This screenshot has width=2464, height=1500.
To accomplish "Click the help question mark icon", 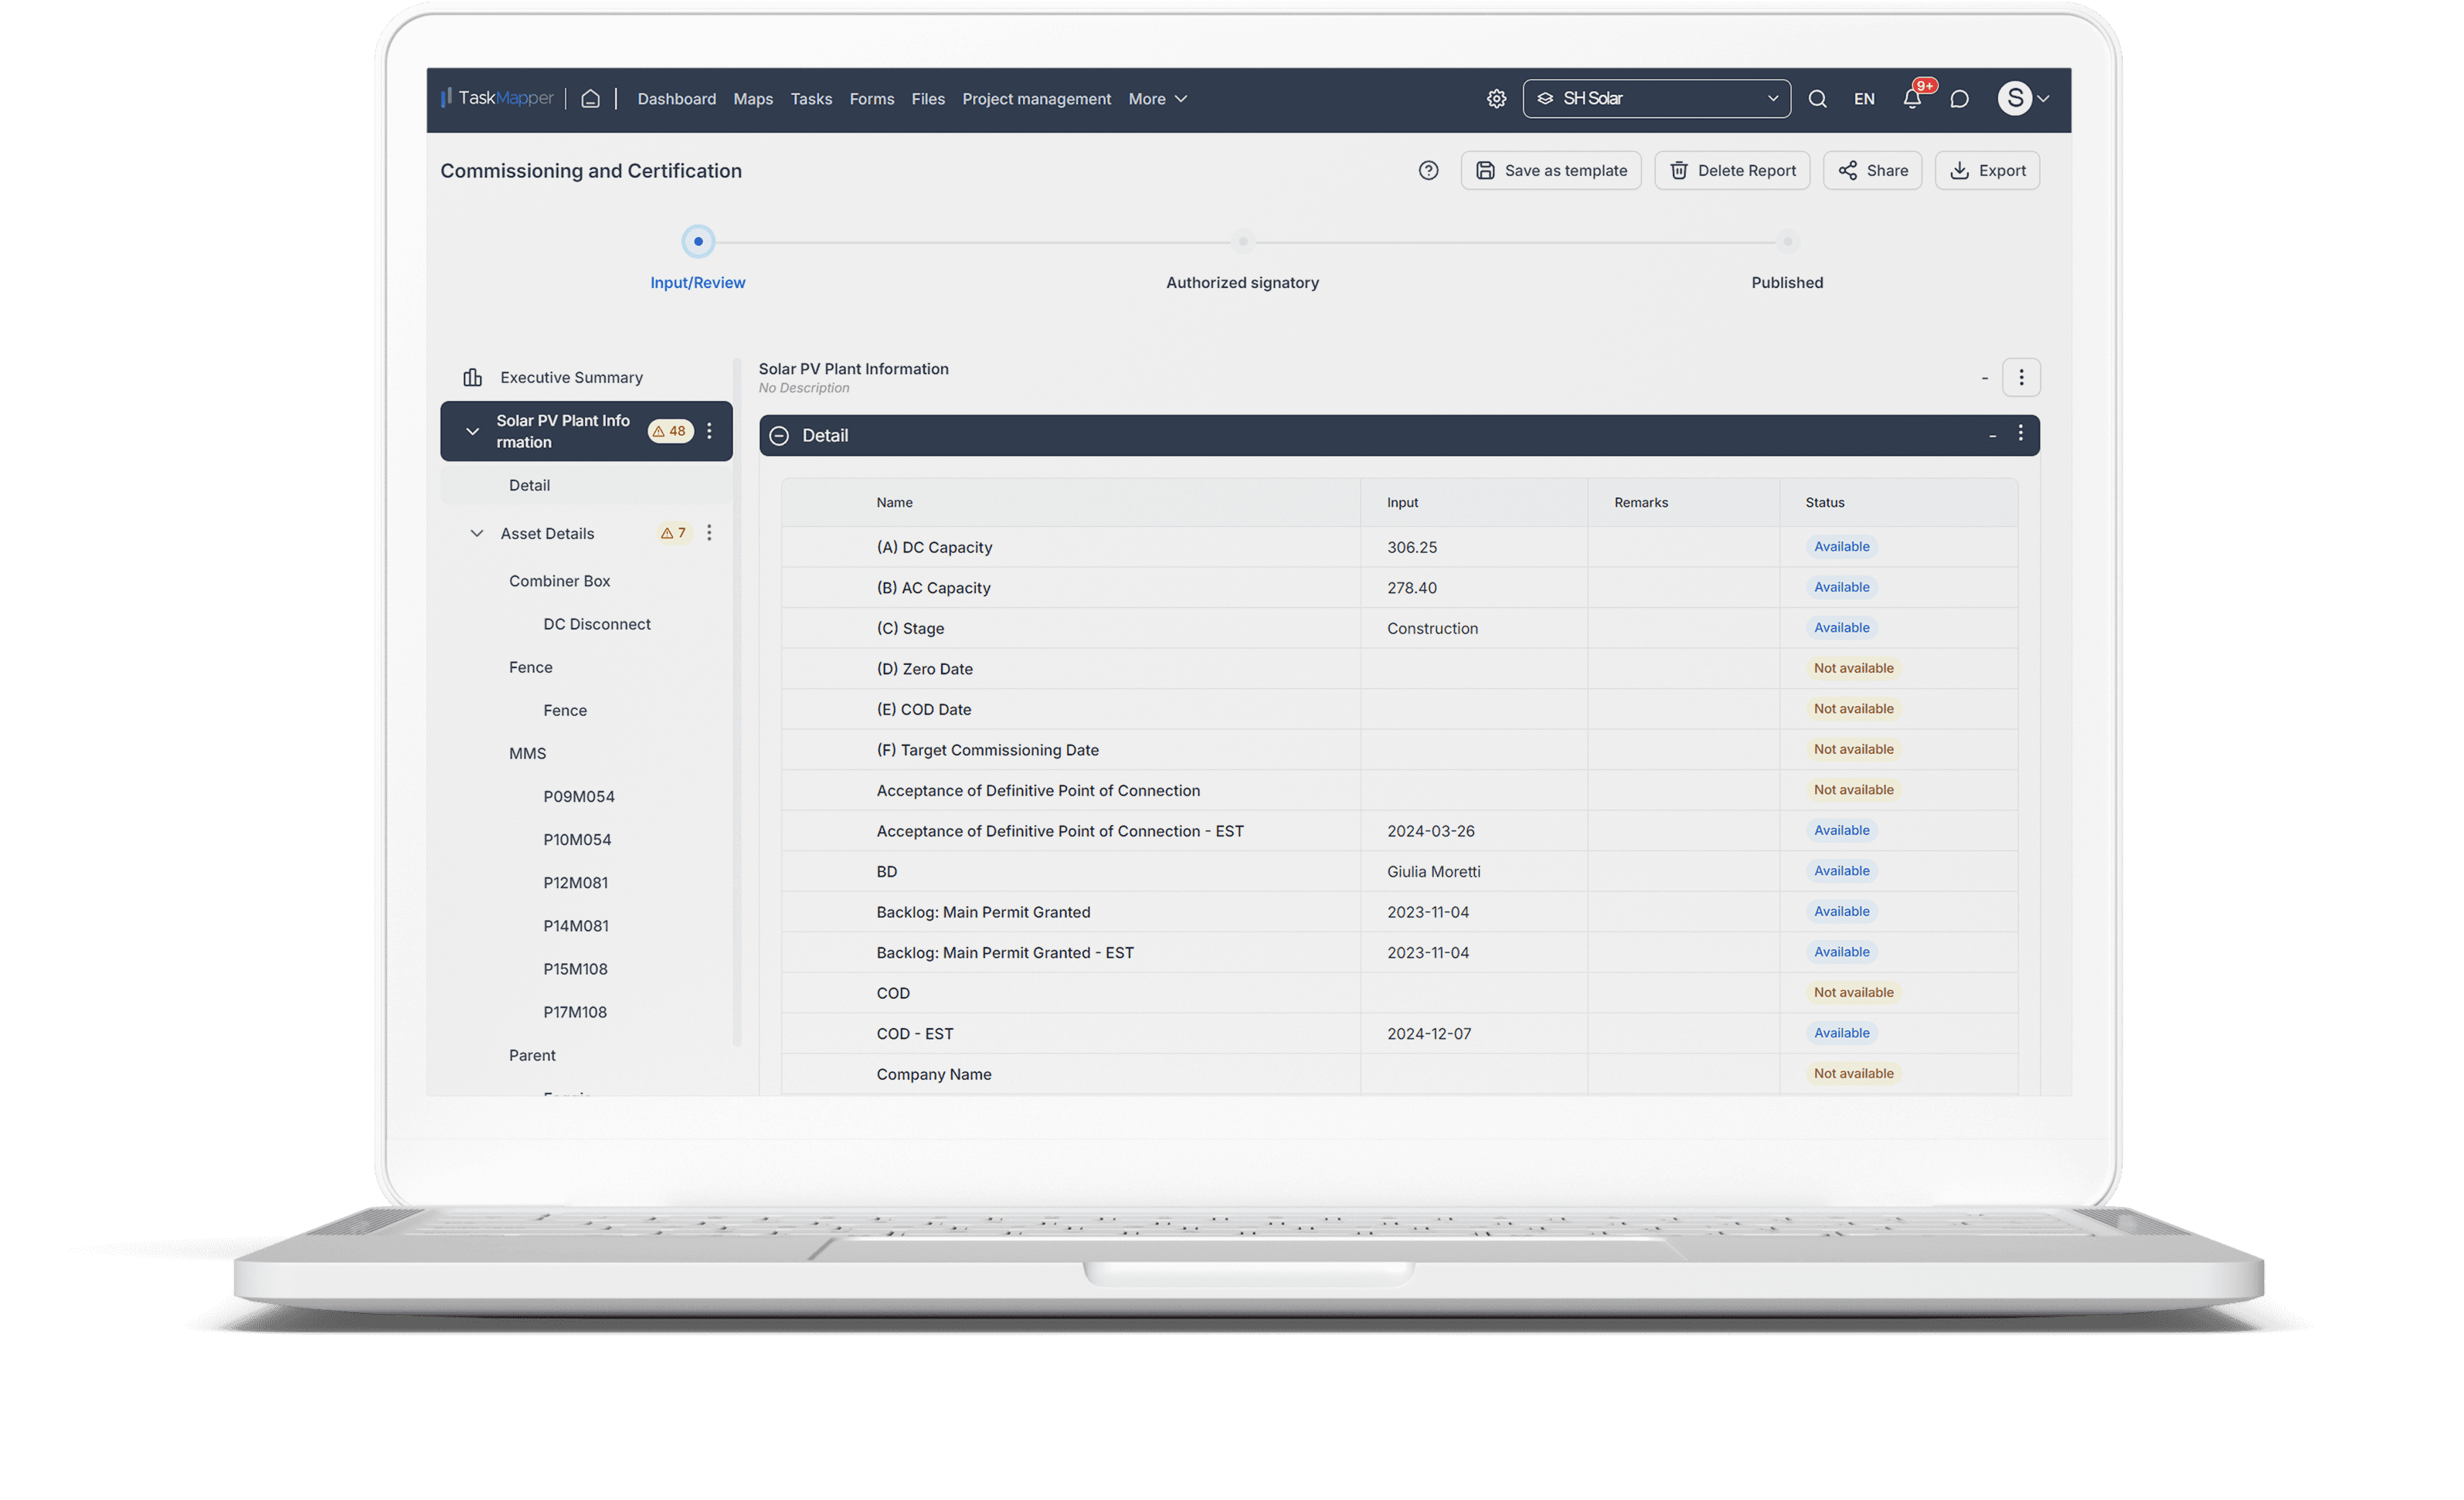I will [x=1428, y=170].
